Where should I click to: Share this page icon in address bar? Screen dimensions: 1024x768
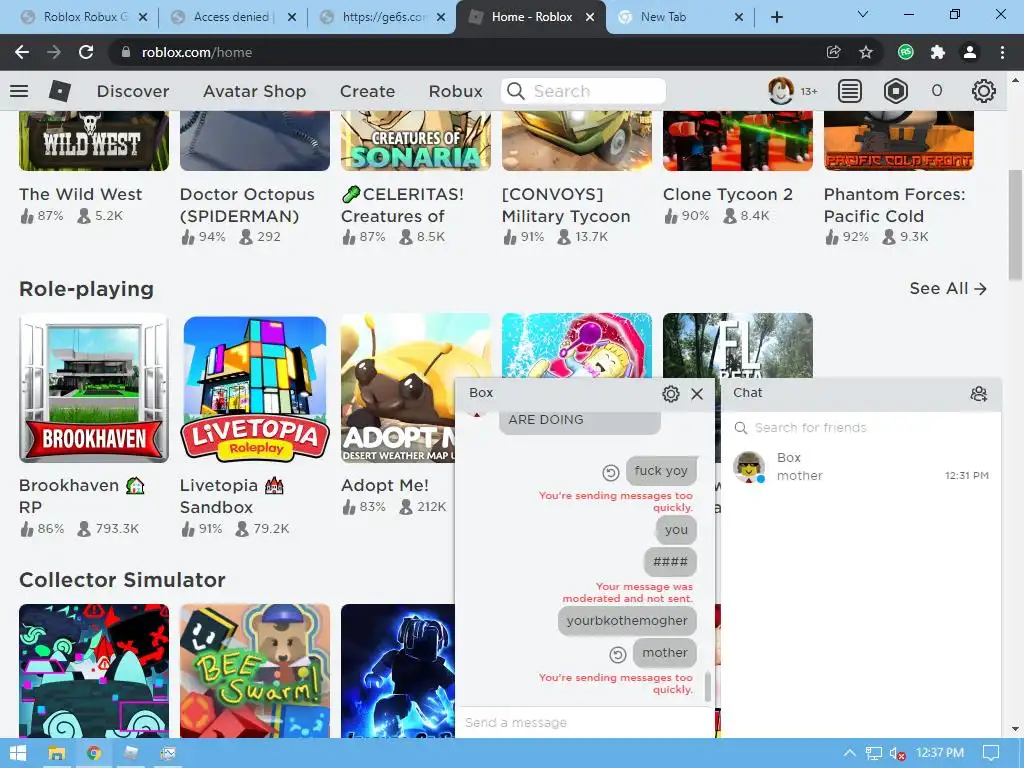point(833,52)
